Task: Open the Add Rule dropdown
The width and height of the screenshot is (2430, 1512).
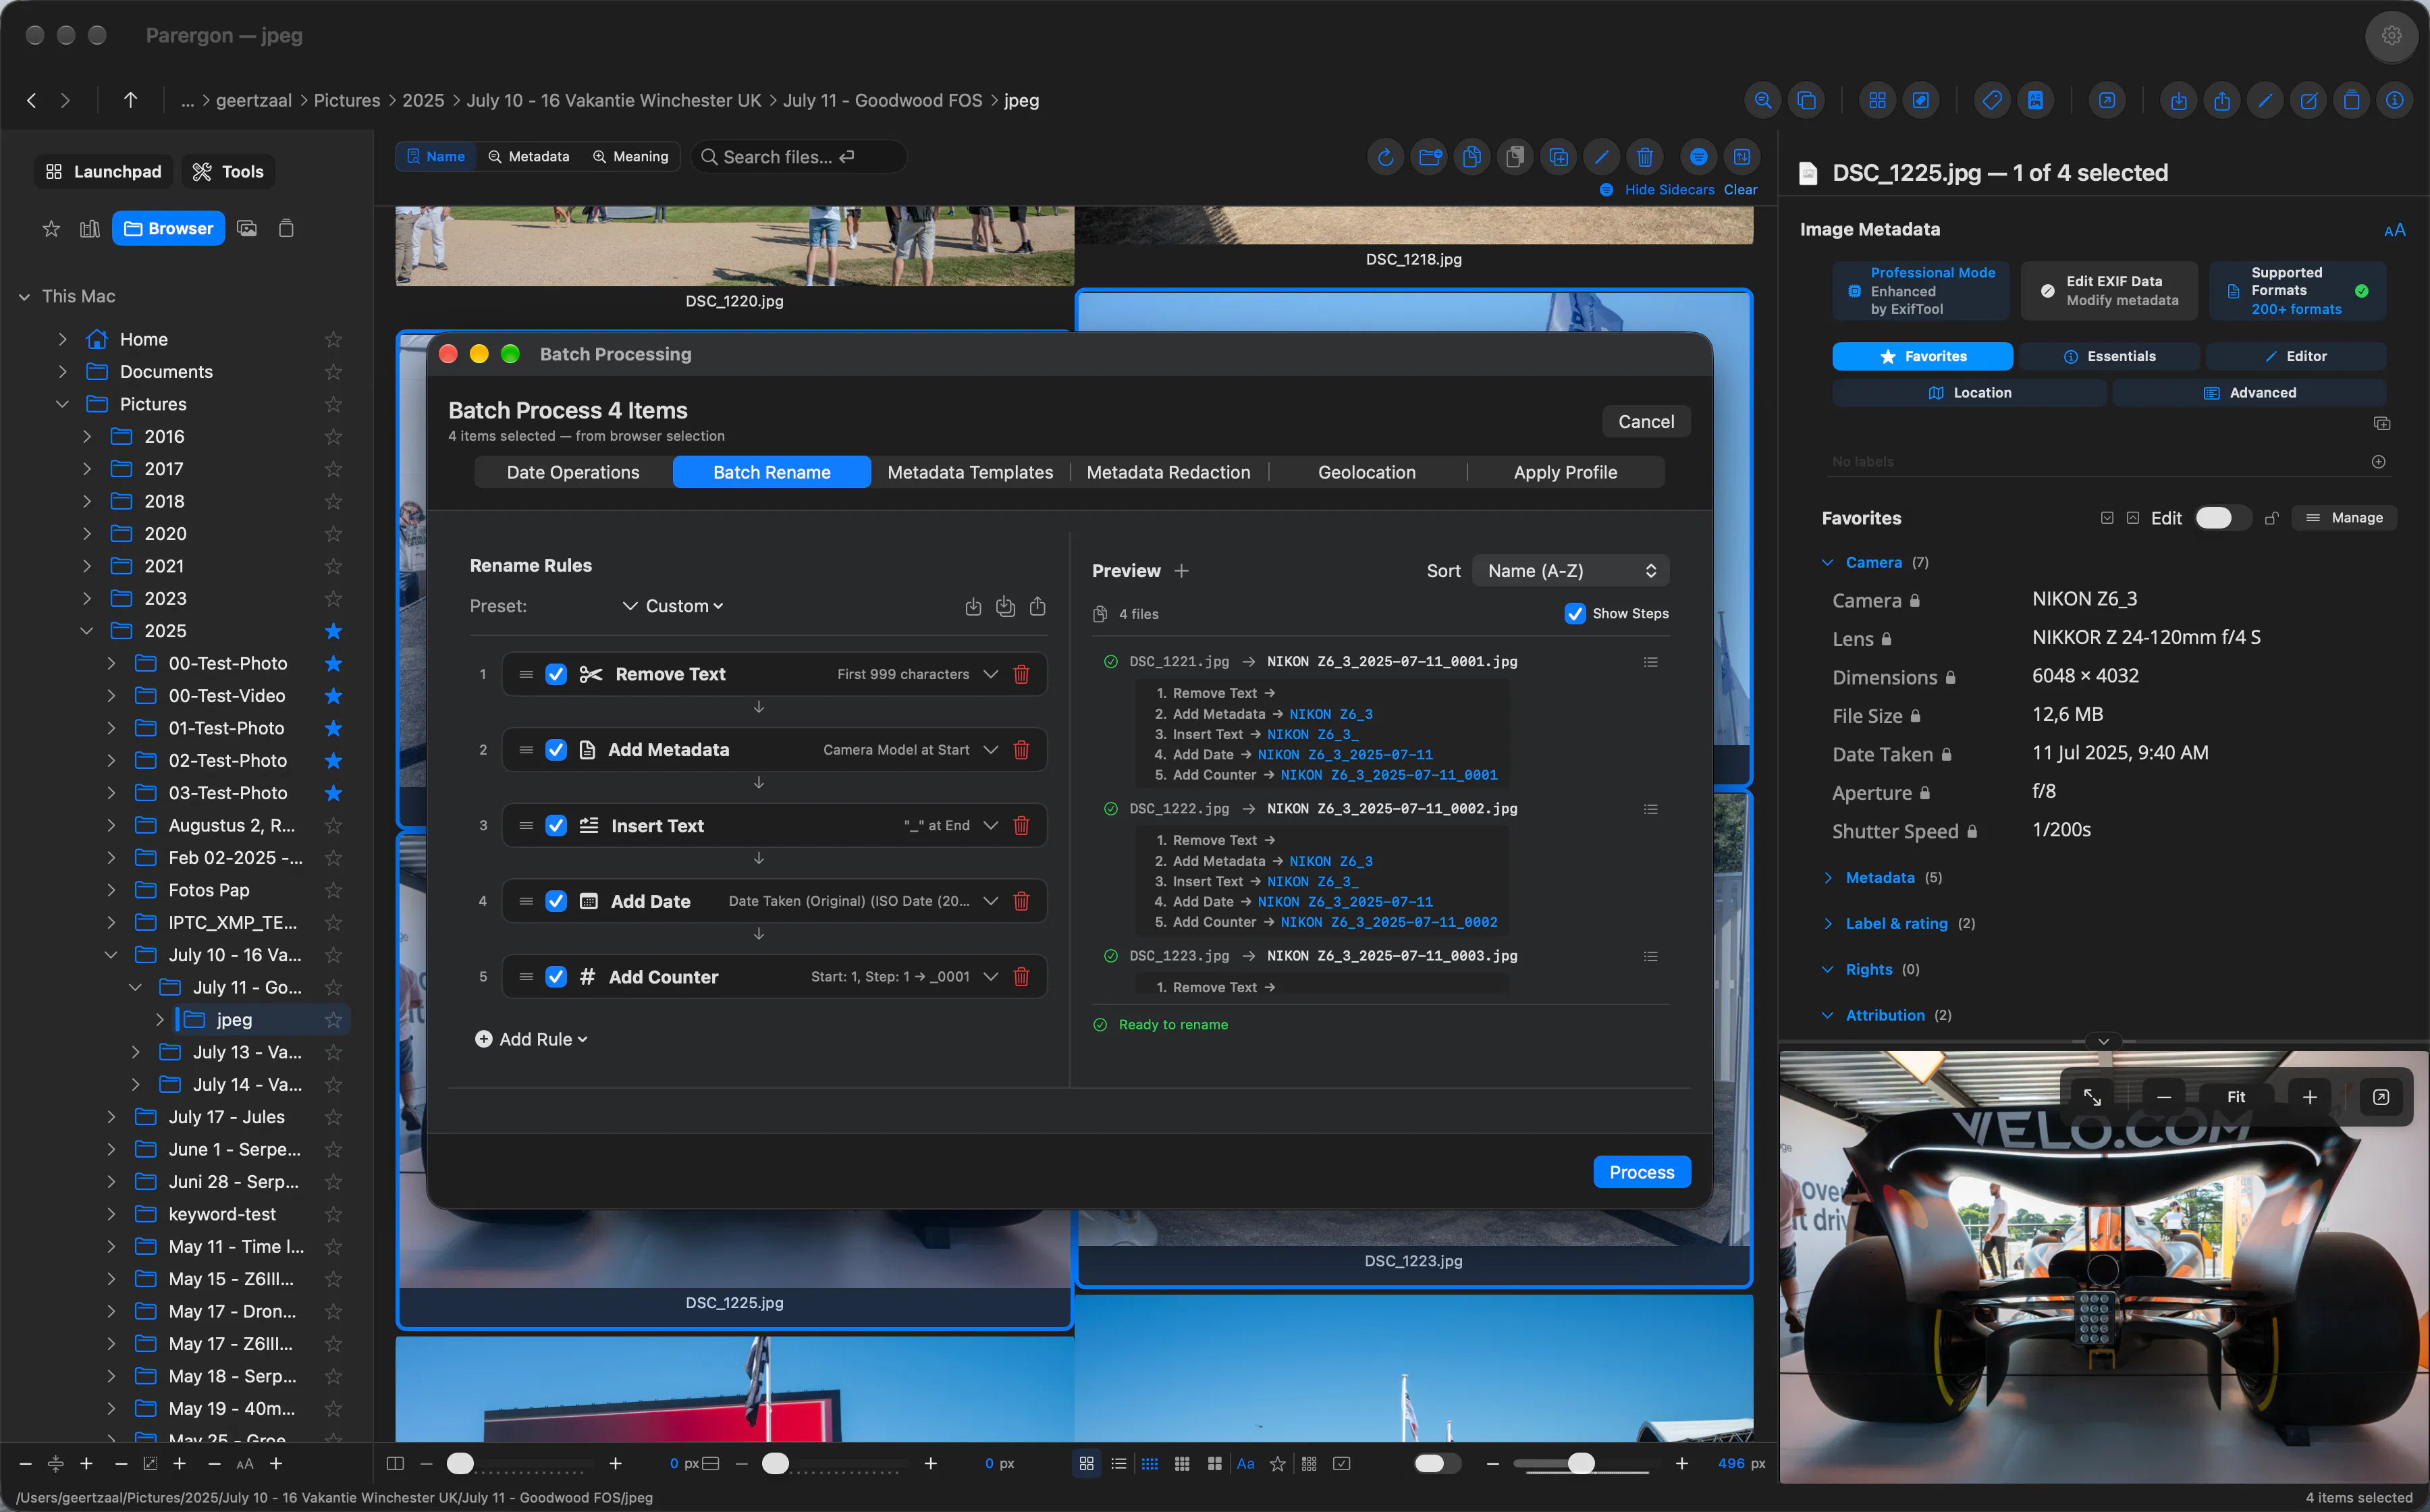Action: (531, 1039)
